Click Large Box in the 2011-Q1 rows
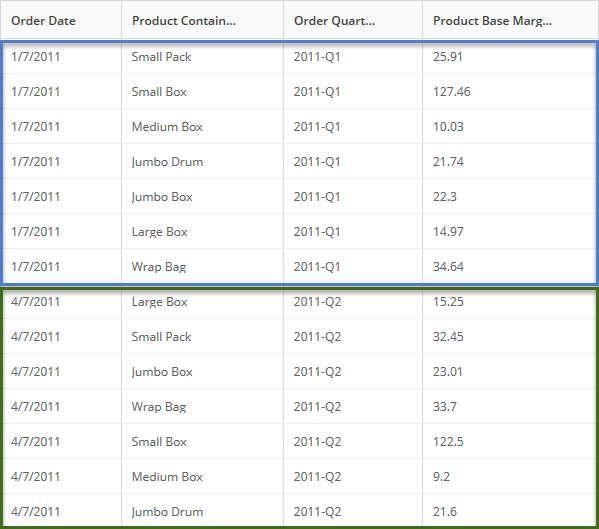The image size is (599, 529). [160, 231]
